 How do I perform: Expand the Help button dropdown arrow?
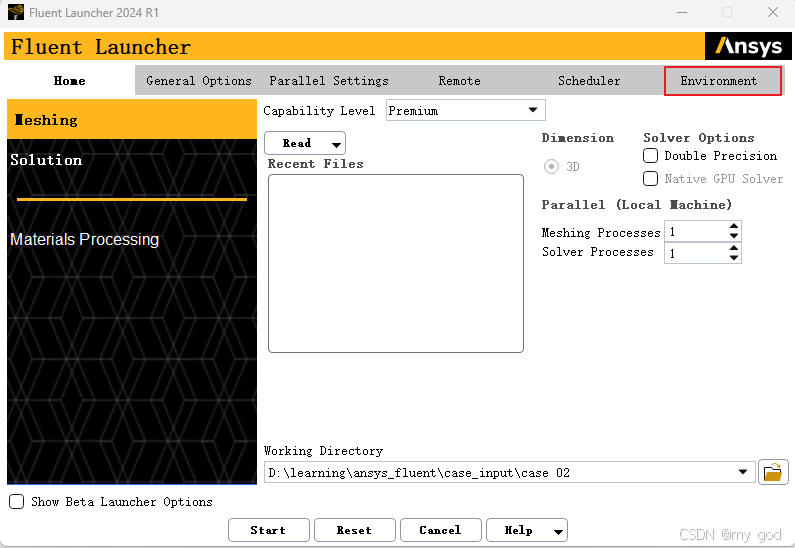558,531
